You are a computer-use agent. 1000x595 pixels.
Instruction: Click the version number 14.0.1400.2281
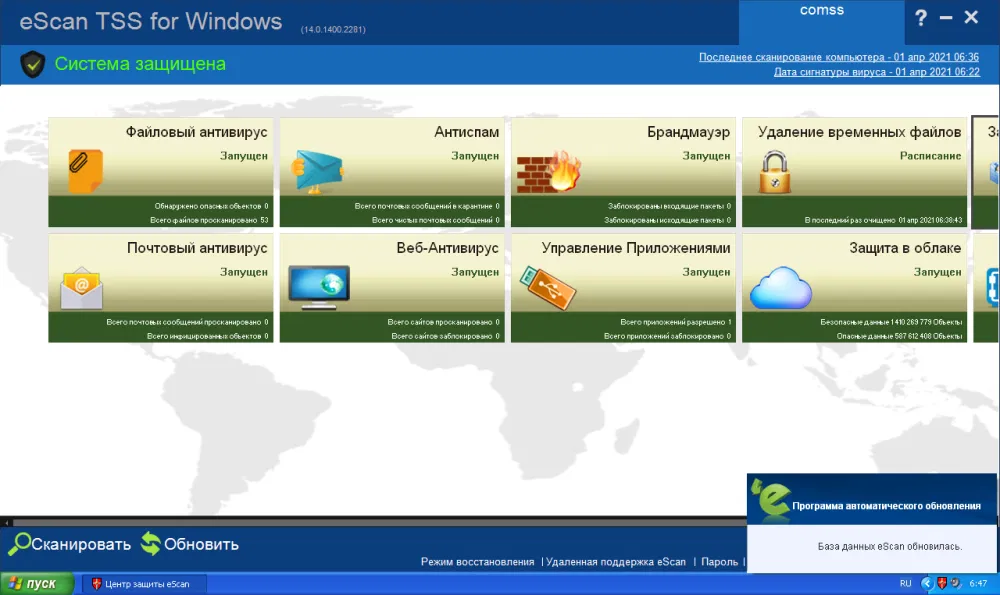pos(333,29)
